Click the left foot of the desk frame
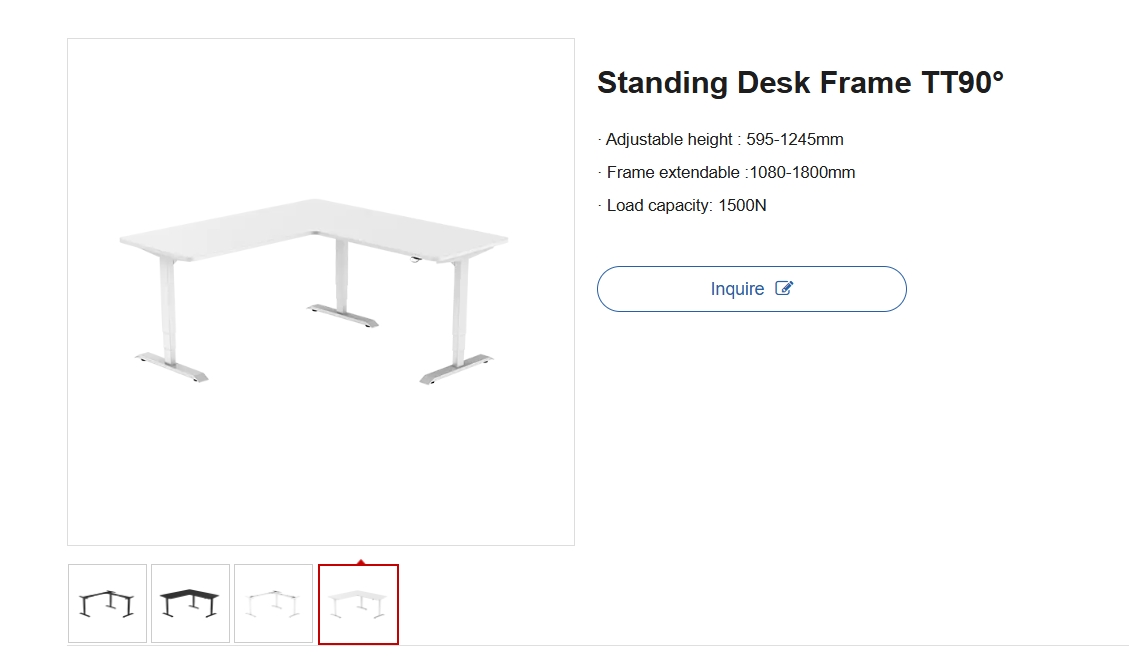This screenshot has height=659, width=1129. pos(173,366)
